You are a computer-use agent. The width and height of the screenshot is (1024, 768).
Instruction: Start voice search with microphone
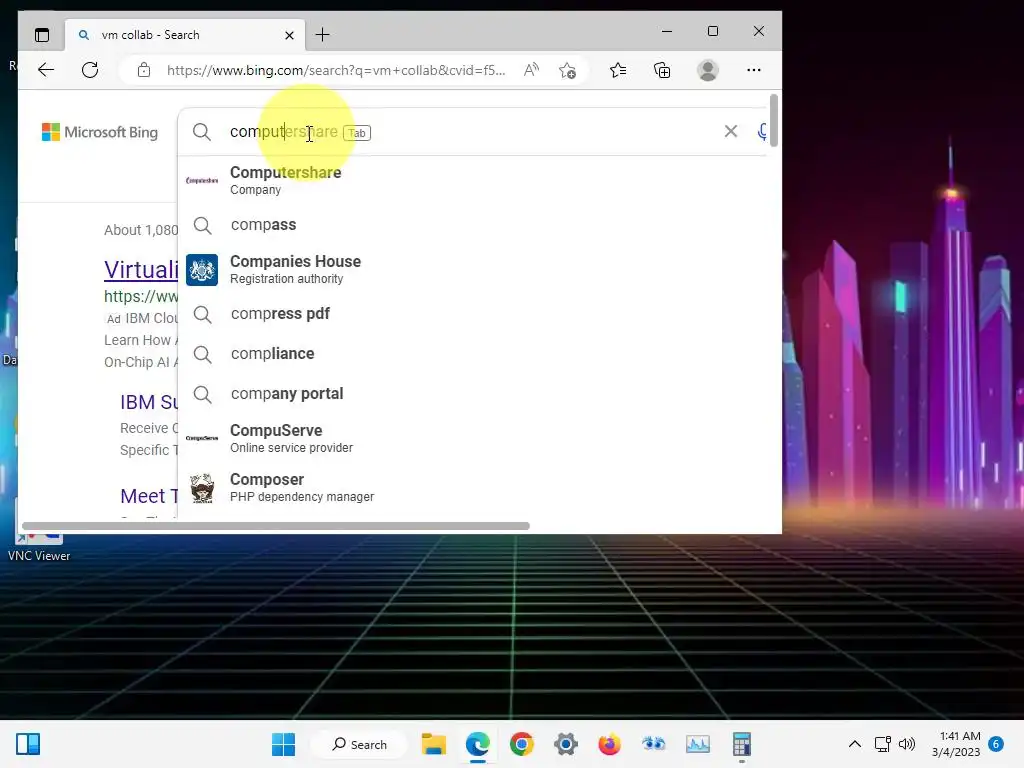click(761, 132)
